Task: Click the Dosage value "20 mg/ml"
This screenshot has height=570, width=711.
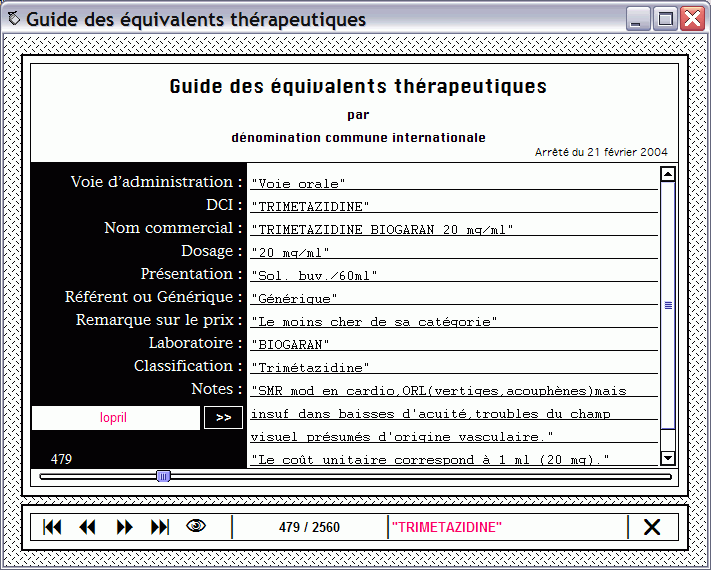Action: click(454, 252)
